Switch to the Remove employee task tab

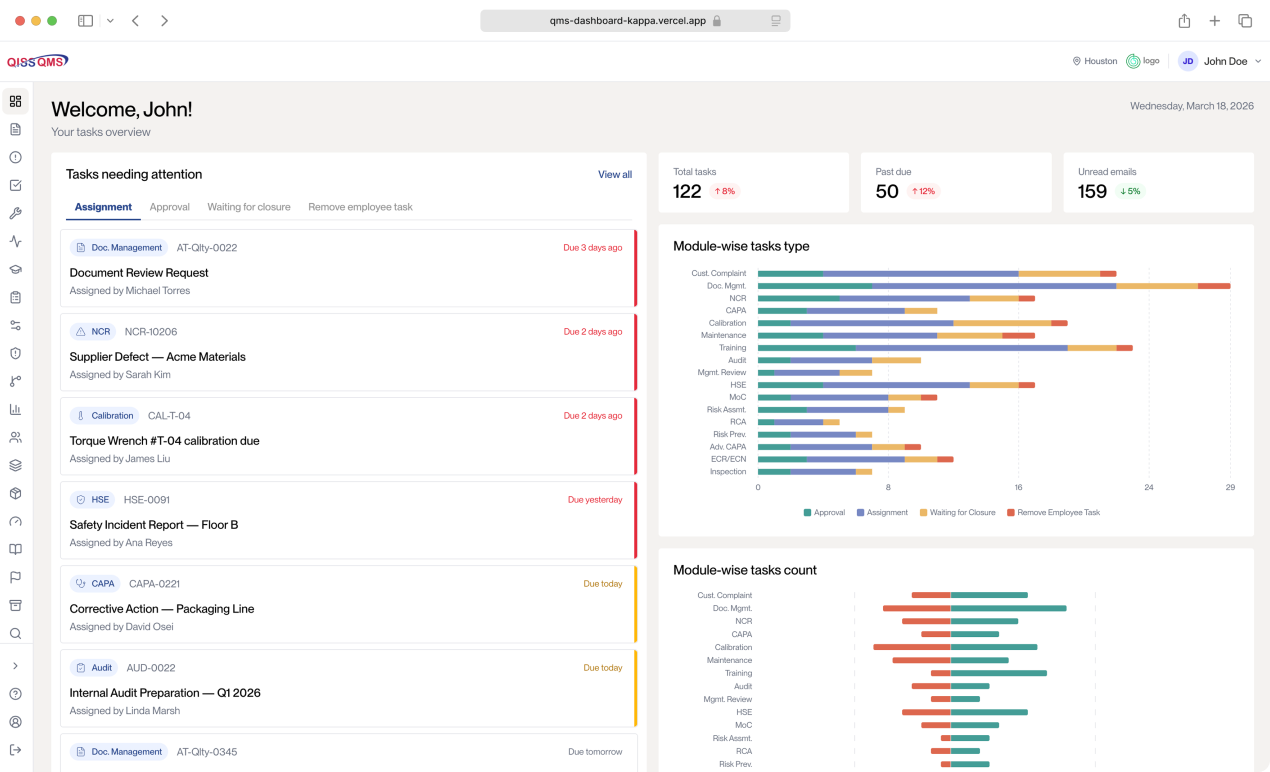click(360, 207)
